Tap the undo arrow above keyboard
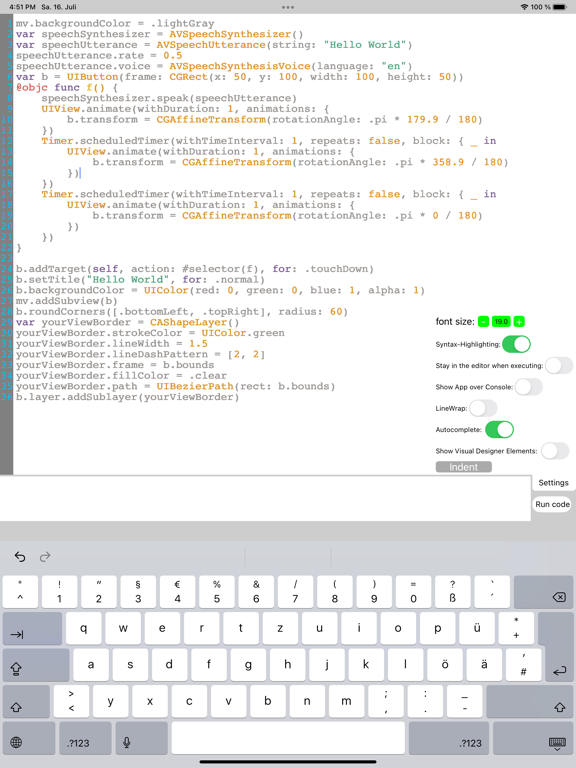Image resolution: width=576 pixels, height=768 pixels. 20,556
